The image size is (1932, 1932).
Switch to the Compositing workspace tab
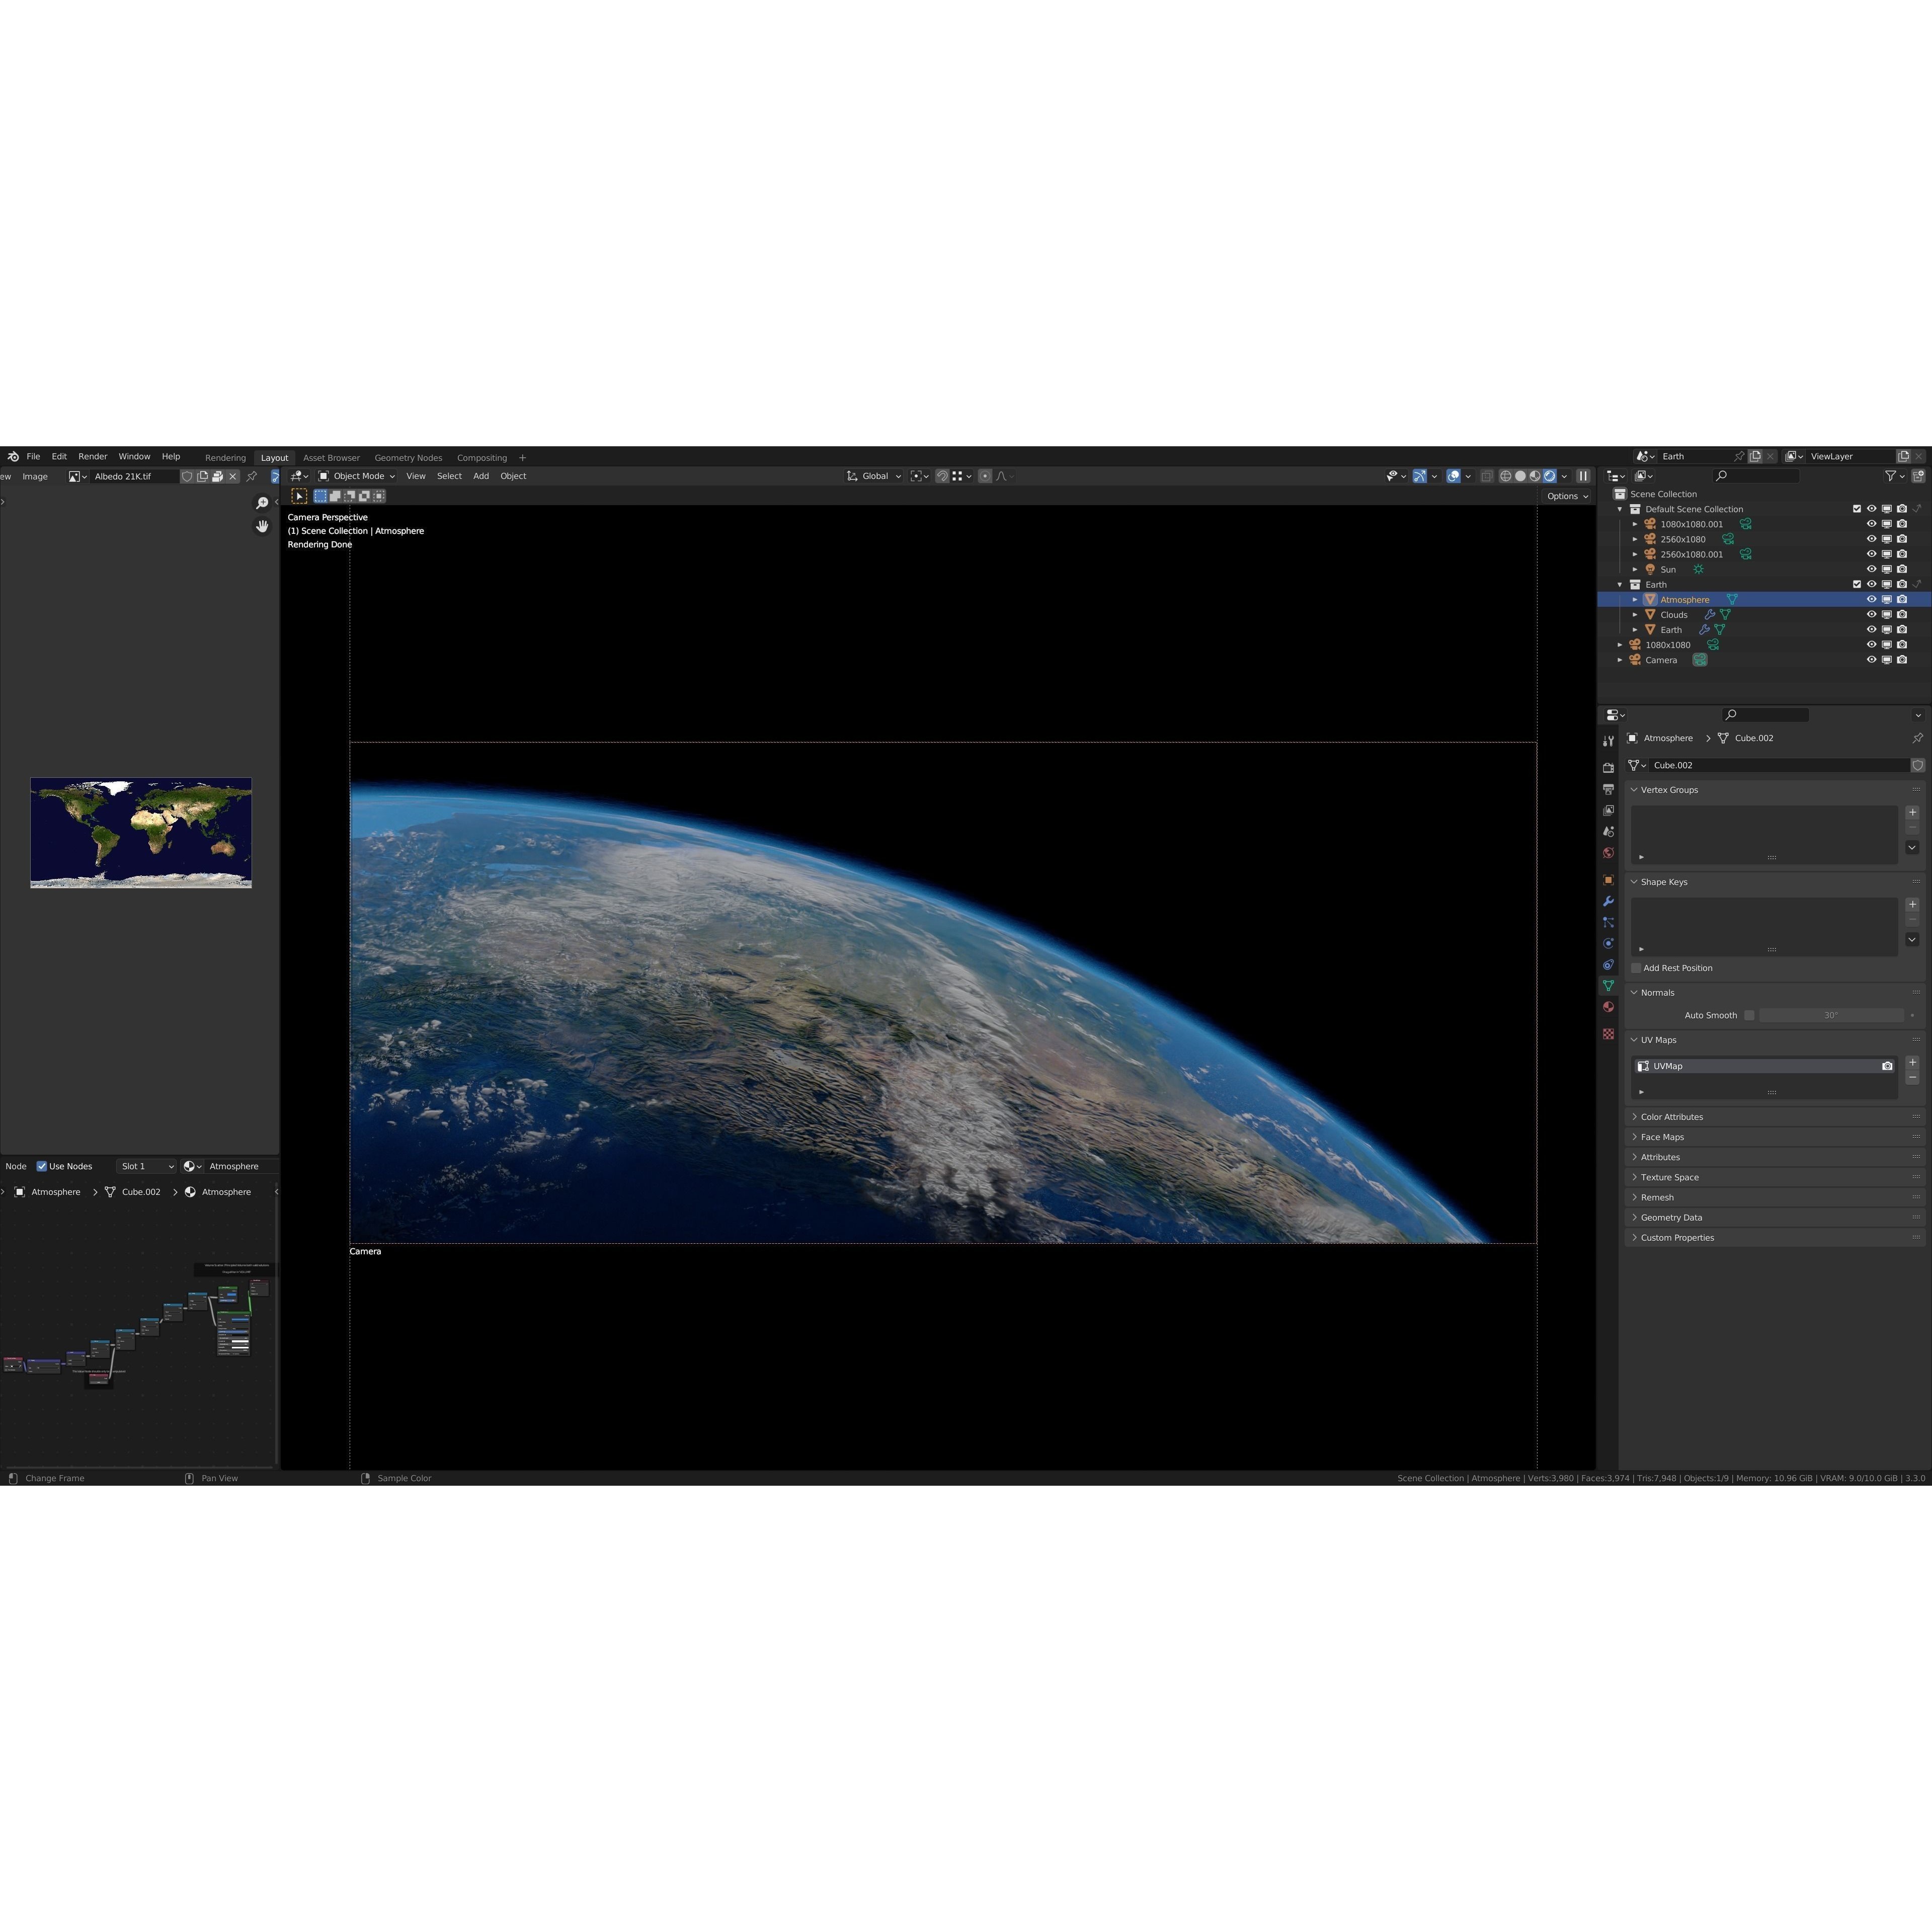tap(482, 457)
